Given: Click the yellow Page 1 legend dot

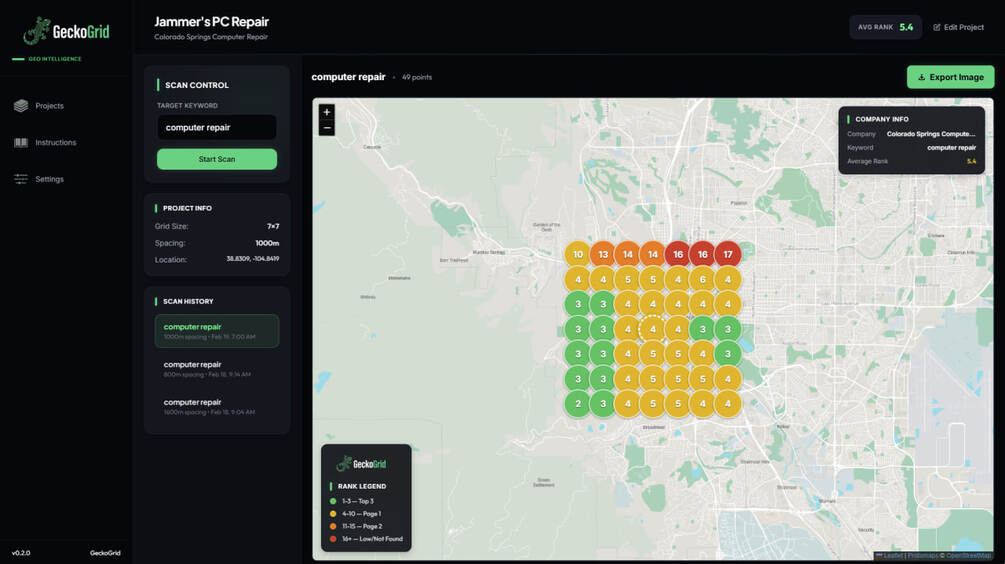Looking at the screenshot, I should tap(333, 514).
